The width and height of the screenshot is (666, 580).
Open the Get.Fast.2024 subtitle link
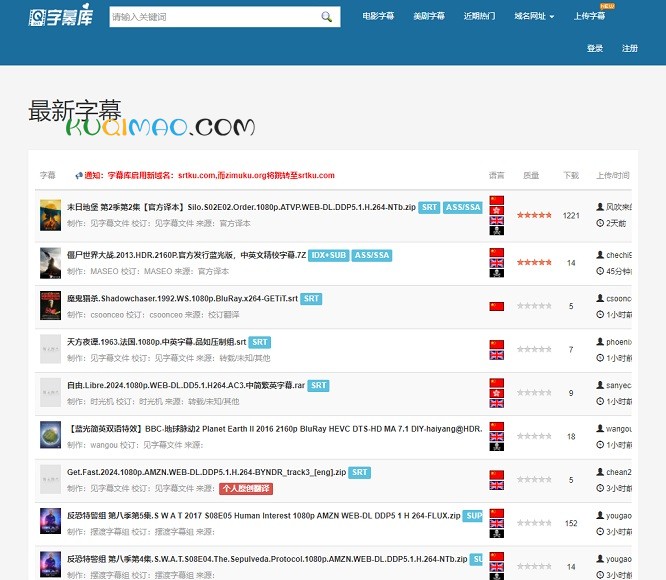[206, 472]
